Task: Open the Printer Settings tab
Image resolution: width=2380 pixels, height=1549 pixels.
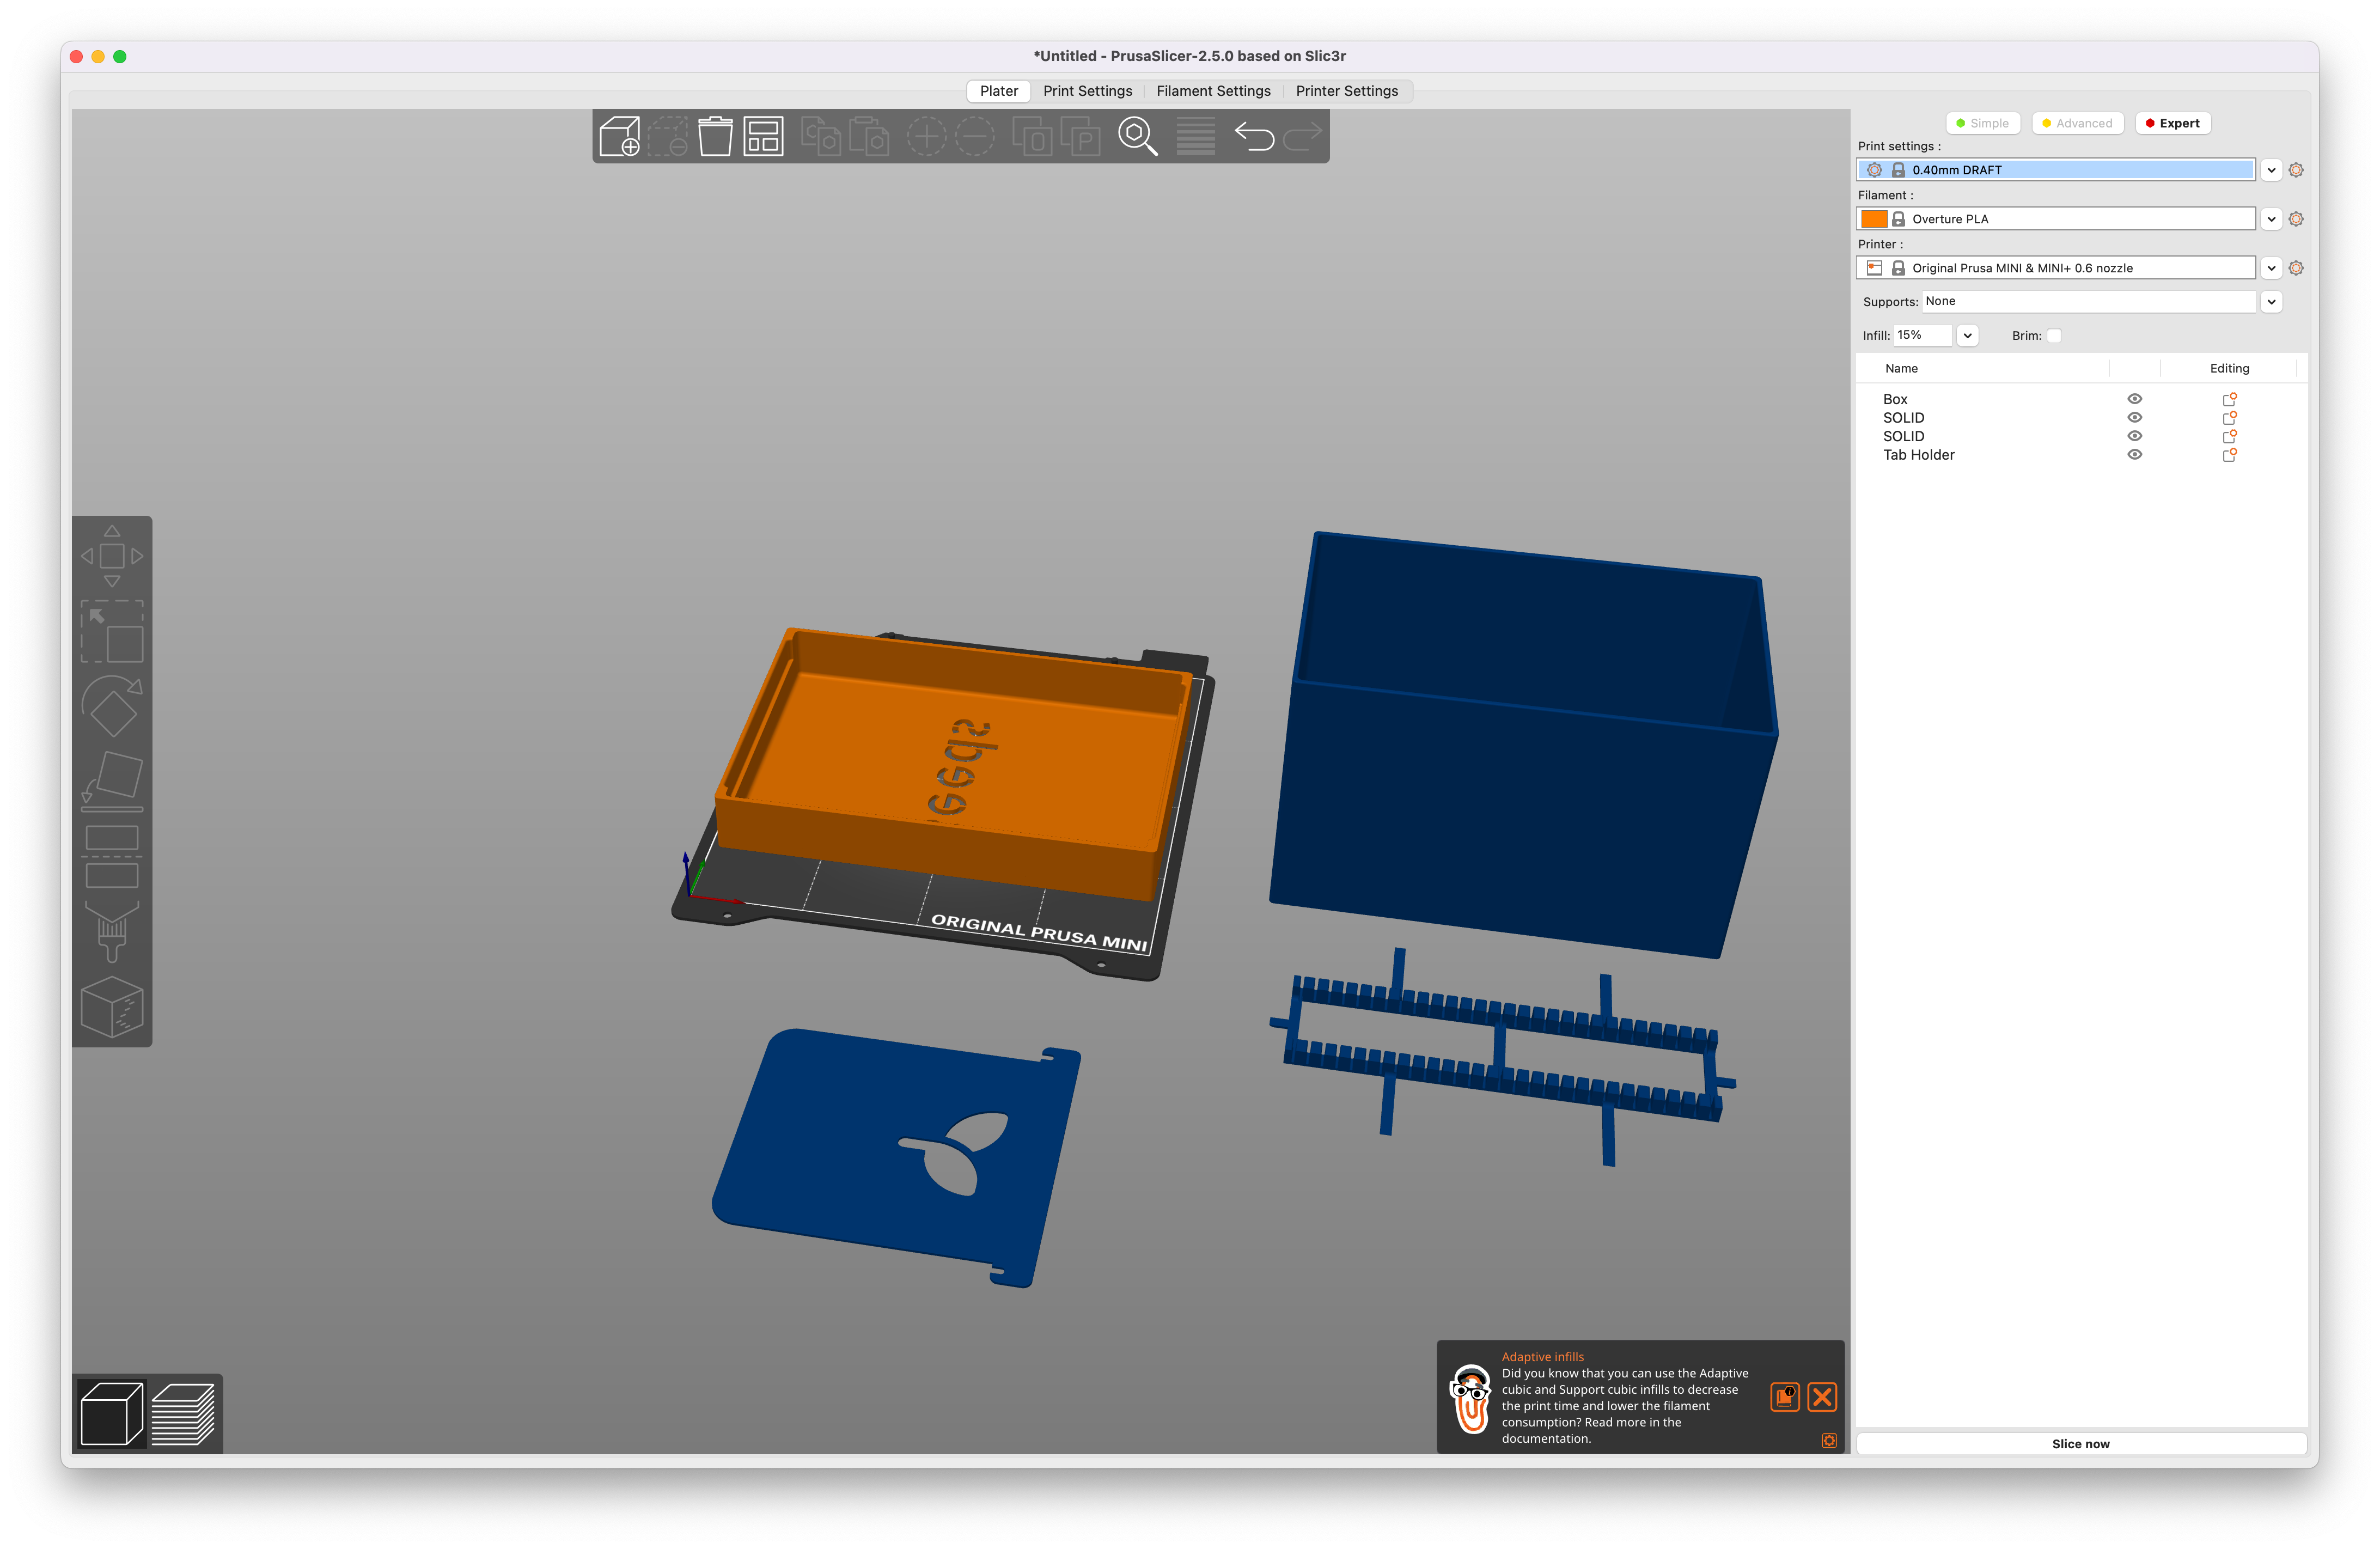Action: 1346,91
